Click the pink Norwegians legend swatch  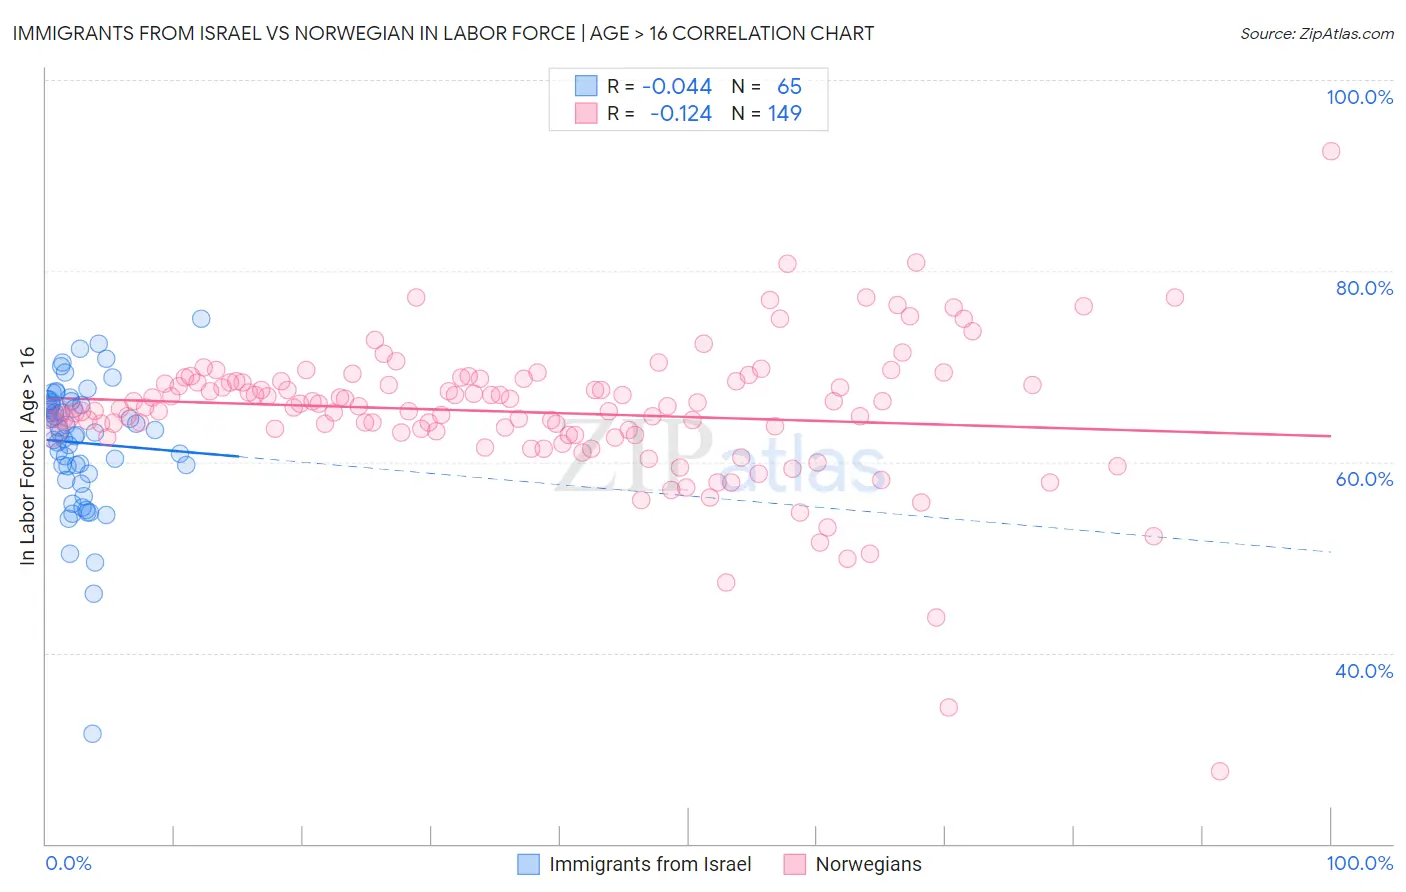point(795,864)
